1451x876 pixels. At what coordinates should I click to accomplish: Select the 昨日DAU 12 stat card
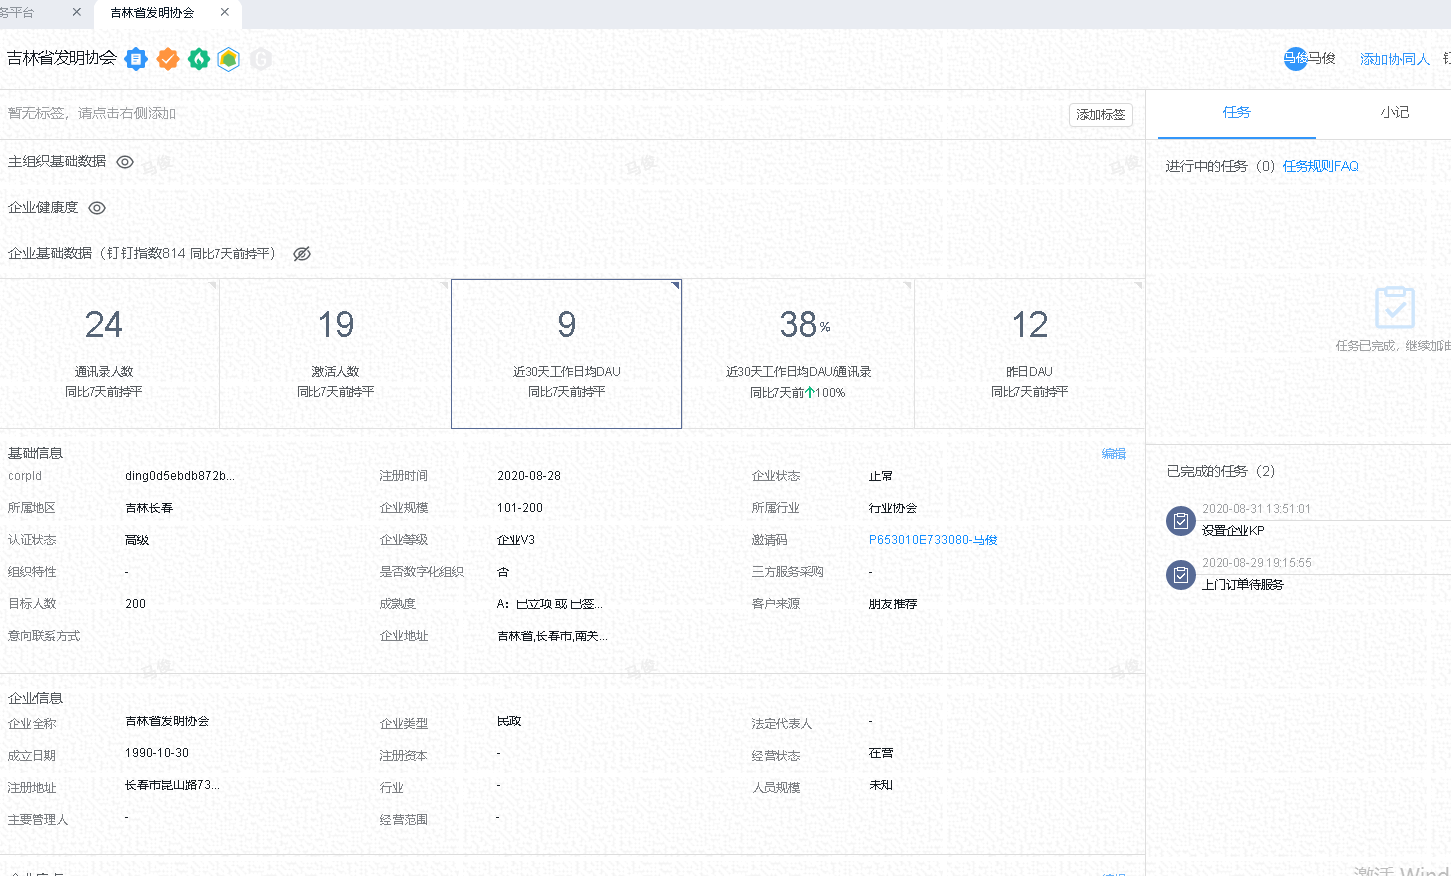1030,354
